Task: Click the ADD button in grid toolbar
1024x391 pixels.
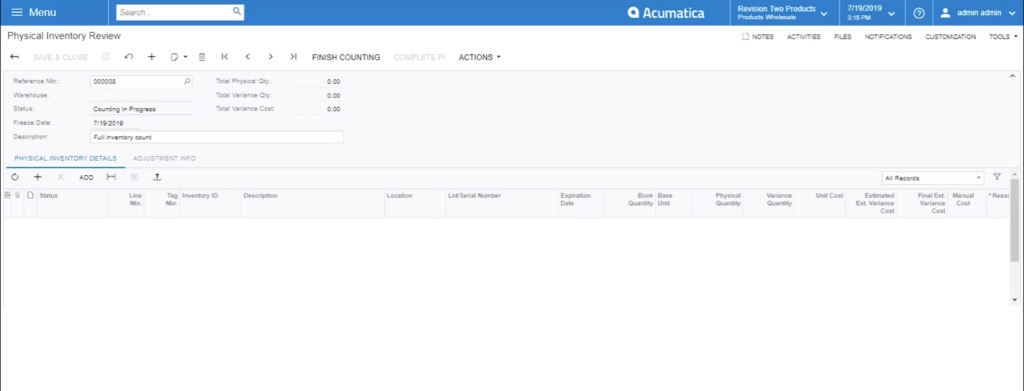Action: pos(86,178)
